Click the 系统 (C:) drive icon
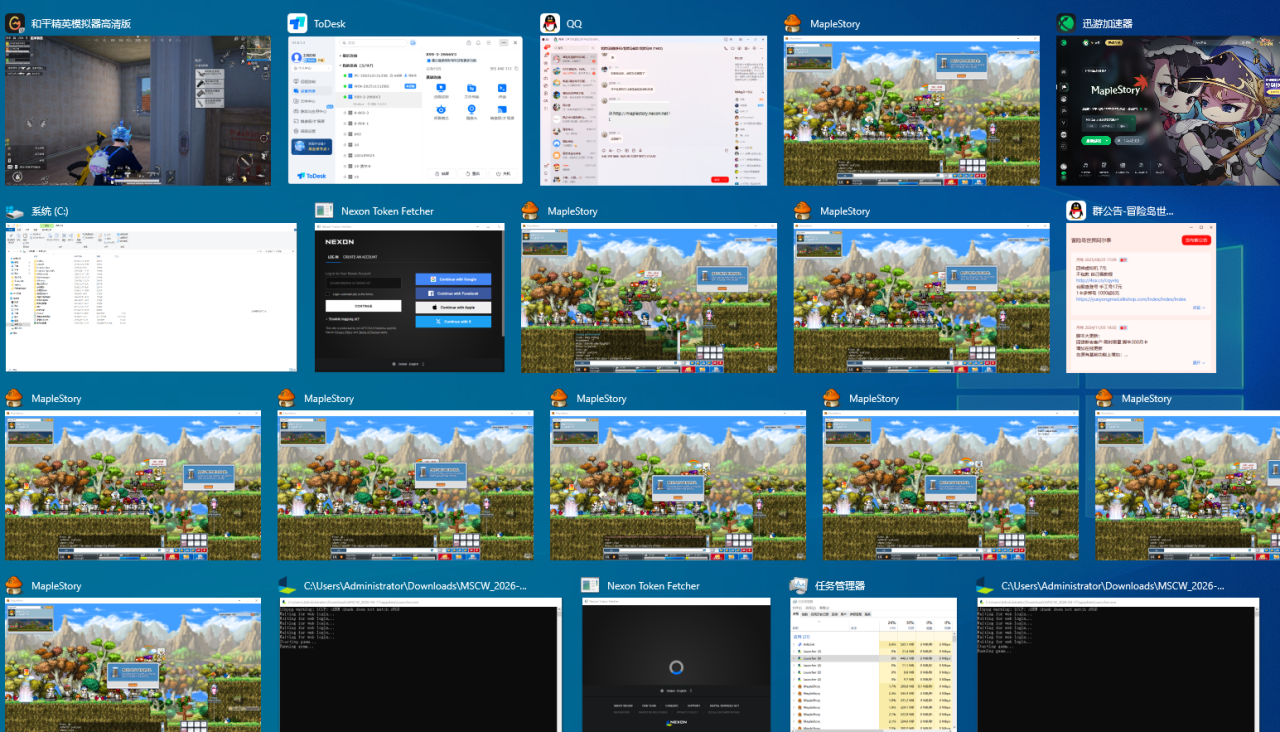1280x732 pixels. [15, 211]
